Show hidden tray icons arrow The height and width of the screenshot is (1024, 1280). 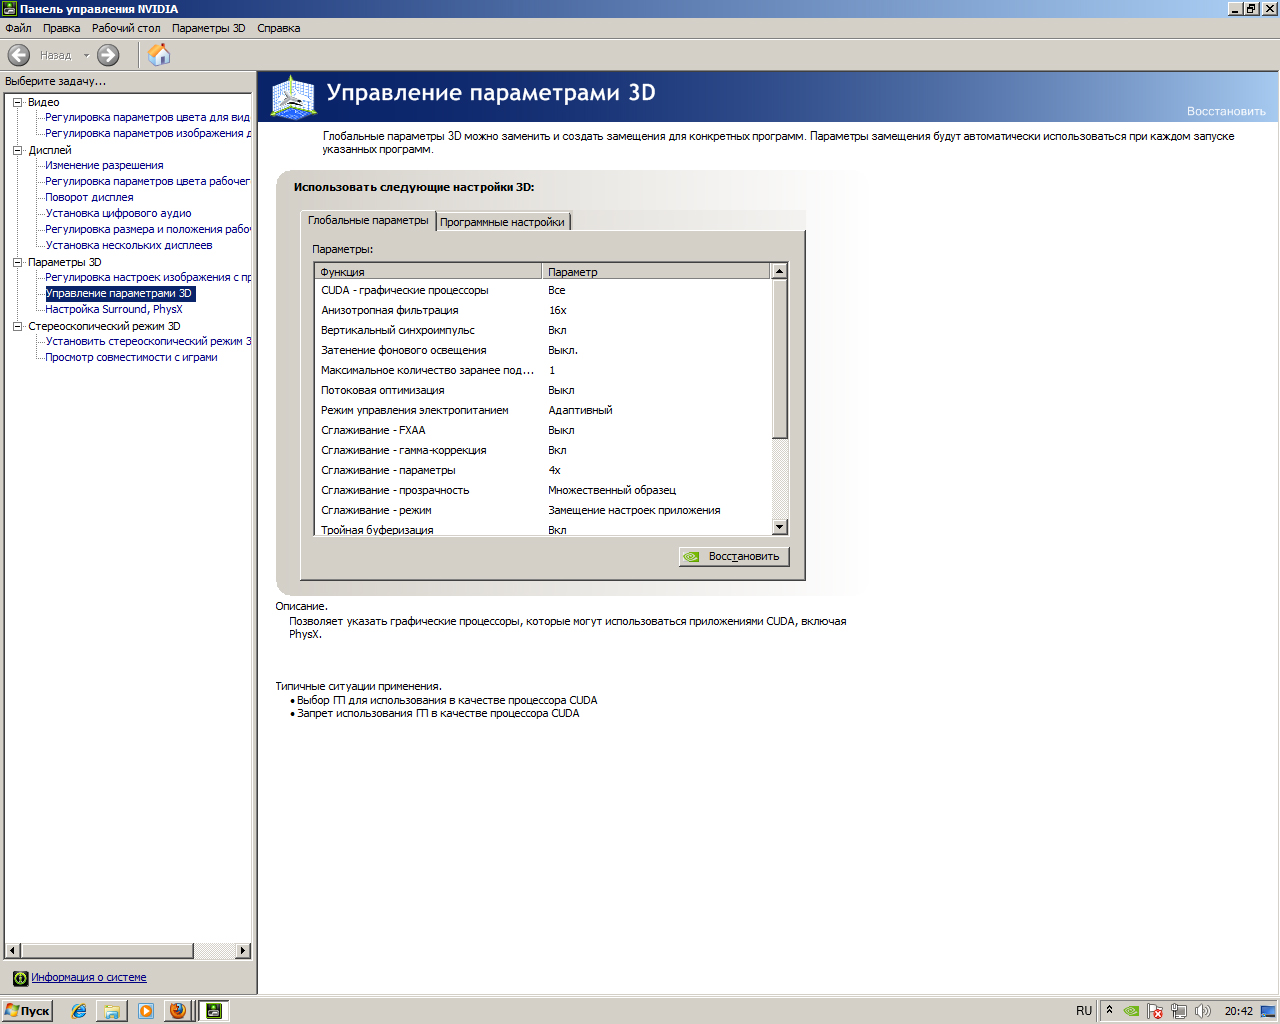coord(1109,1010)
